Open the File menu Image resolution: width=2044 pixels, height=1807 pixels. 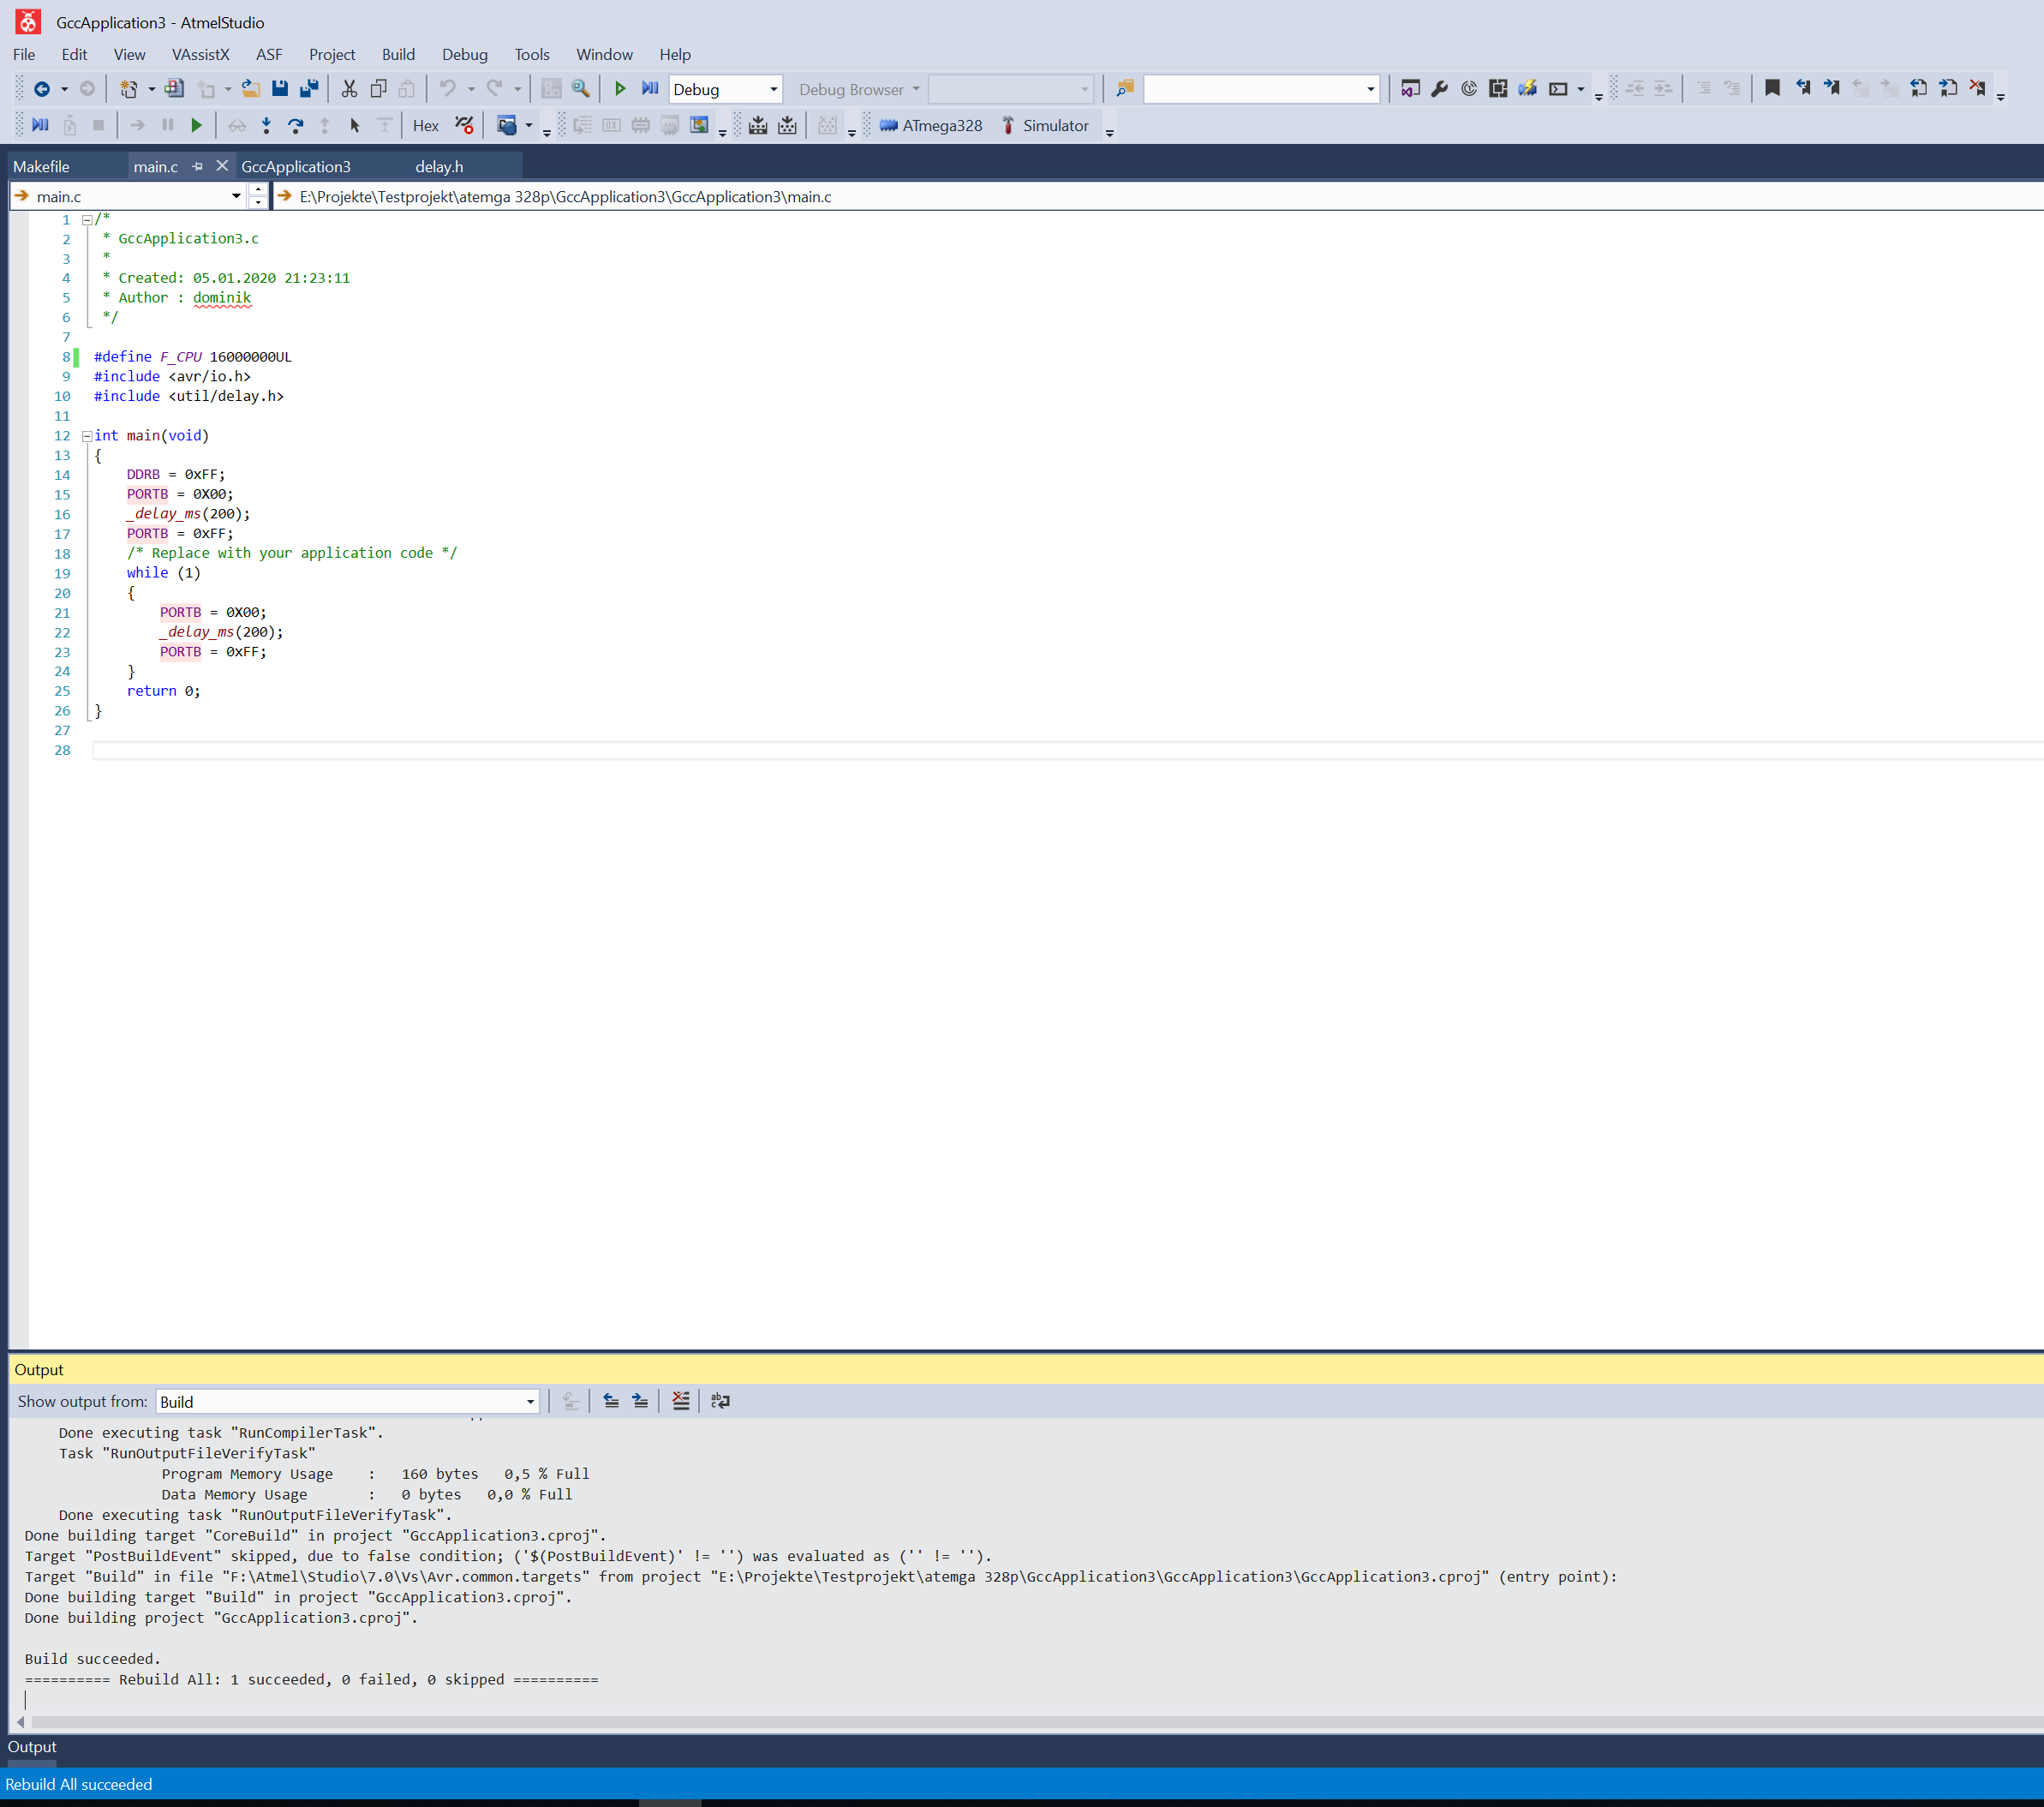tap(24, 54)
